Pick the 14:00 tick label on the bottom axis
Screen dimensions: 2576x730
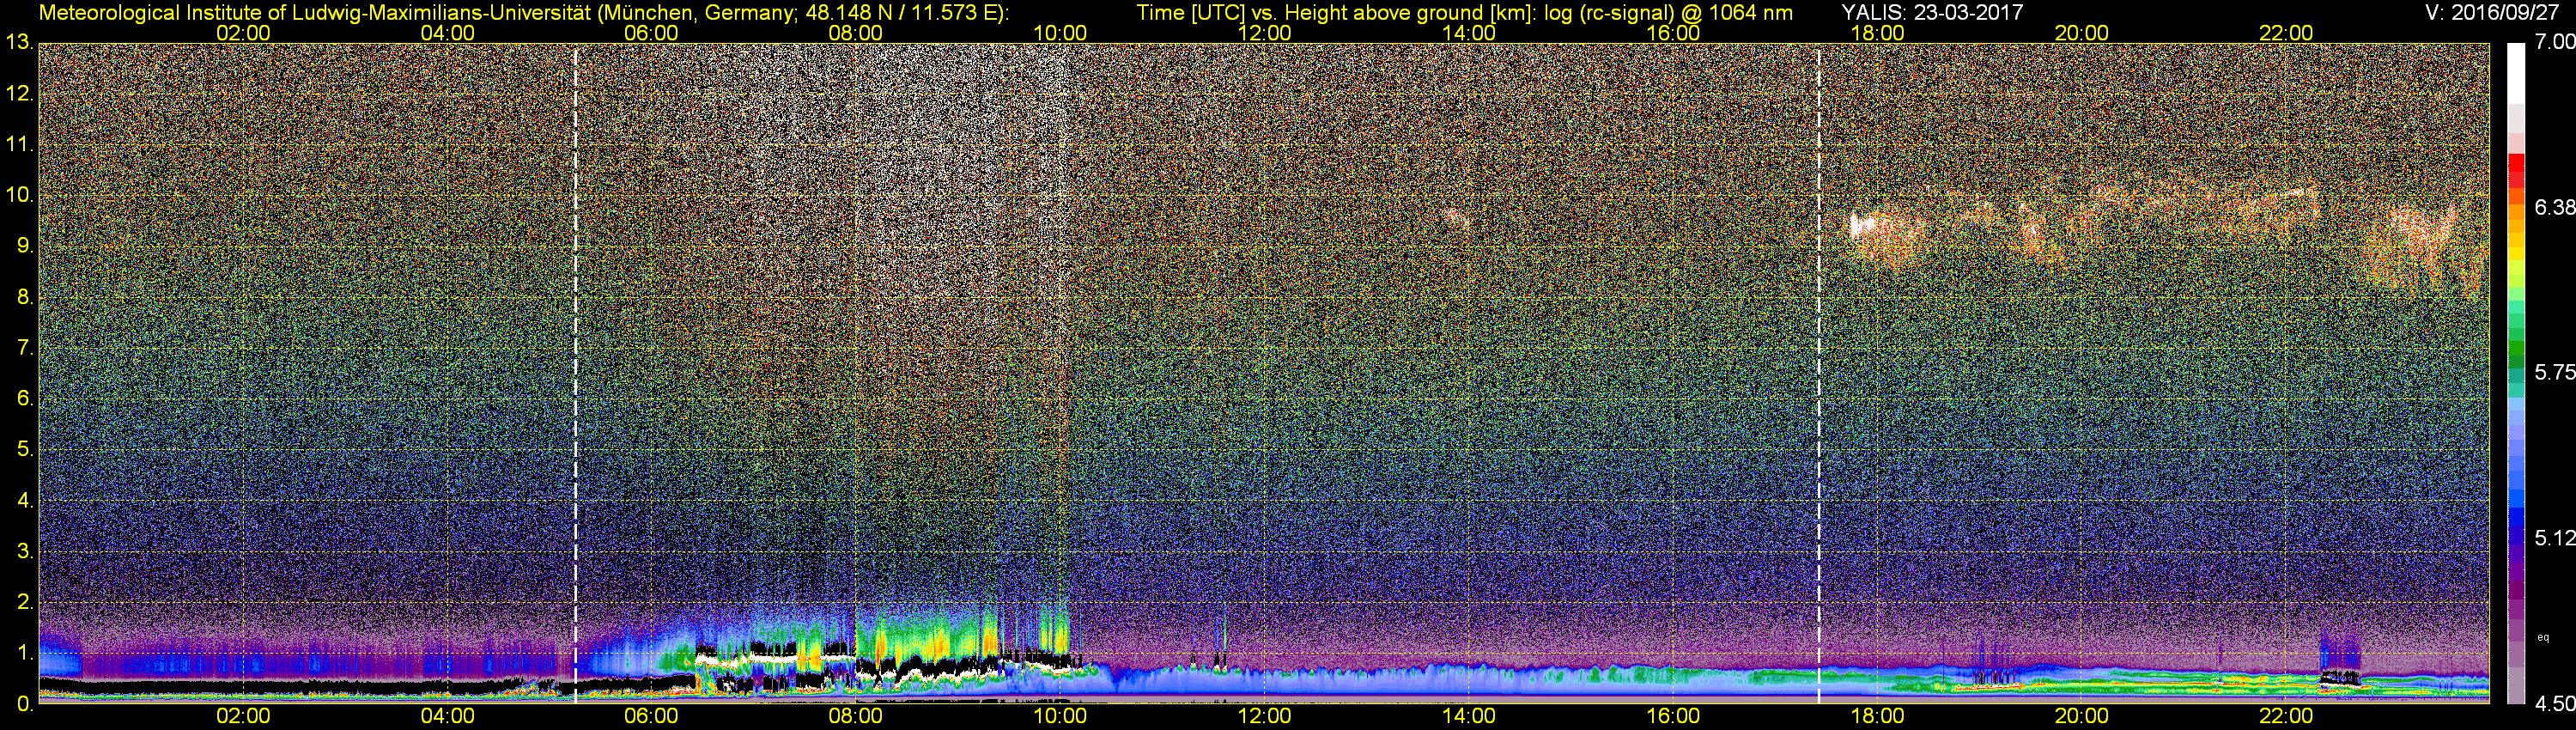click(1469, 717)
